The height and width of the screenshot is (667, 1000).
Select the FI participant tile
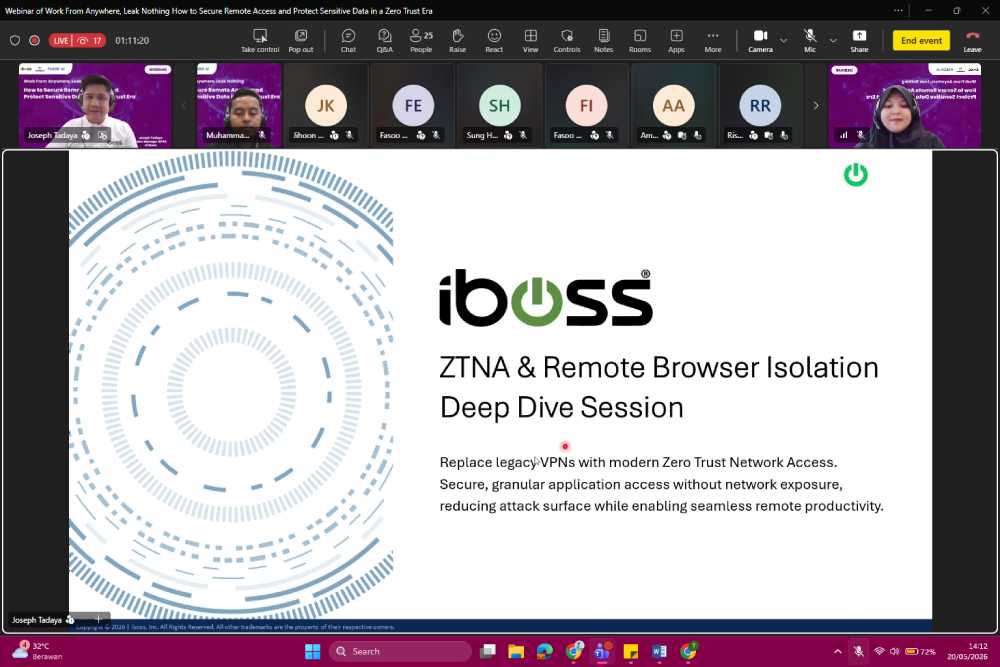586,105
